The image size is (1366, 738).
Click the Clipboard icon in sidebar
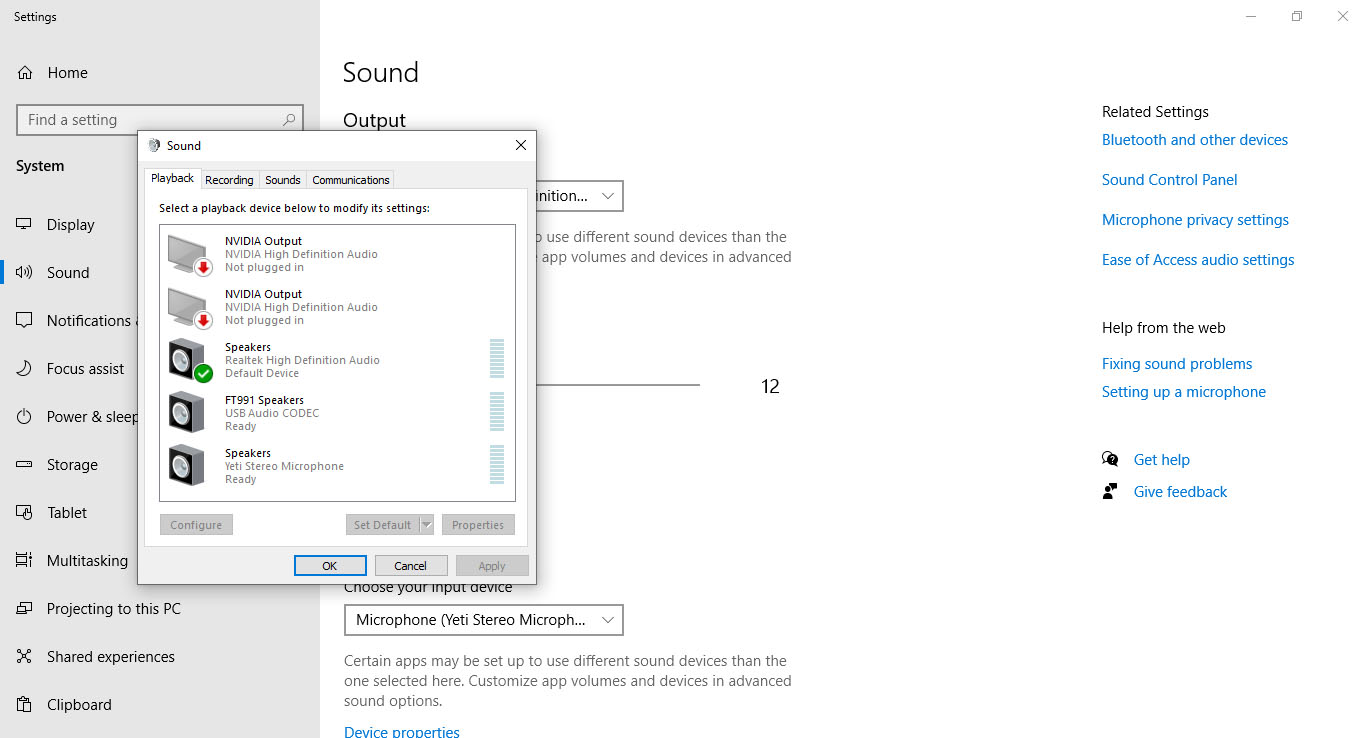pyautogui.click(x=25, y=705)
